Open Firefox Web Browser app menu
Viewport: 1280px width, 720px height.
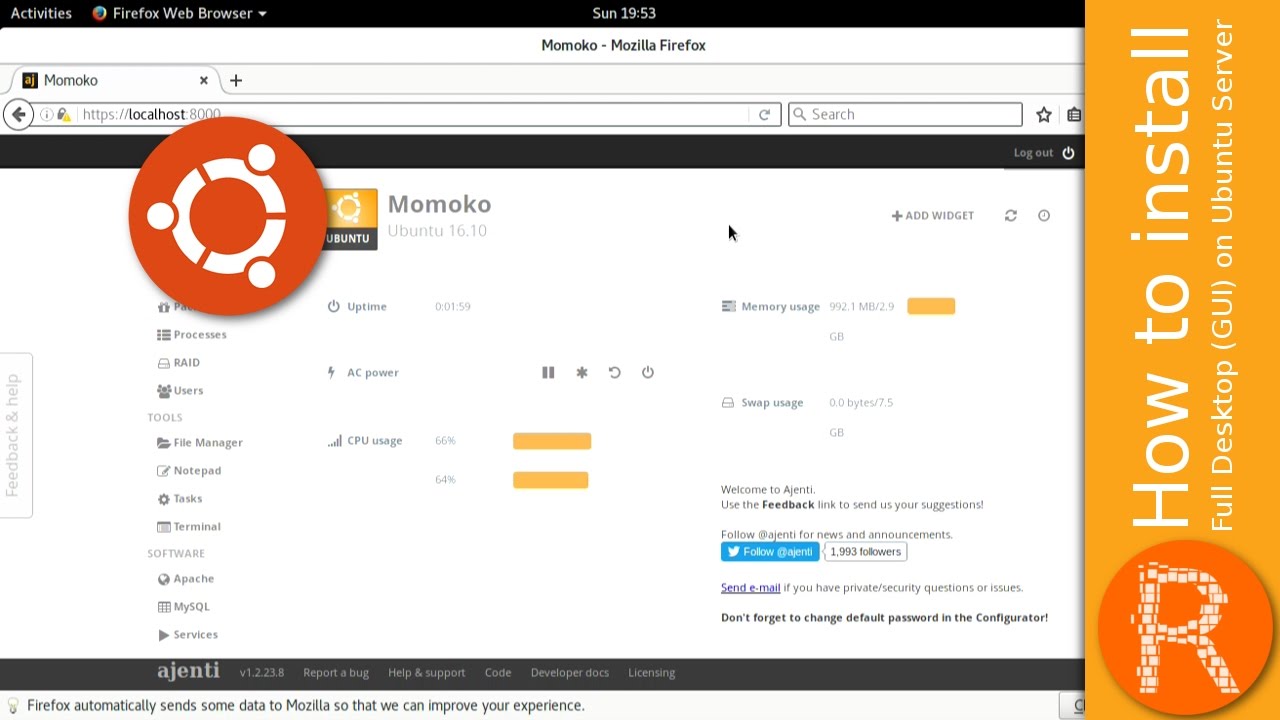[x=179, y=13]
